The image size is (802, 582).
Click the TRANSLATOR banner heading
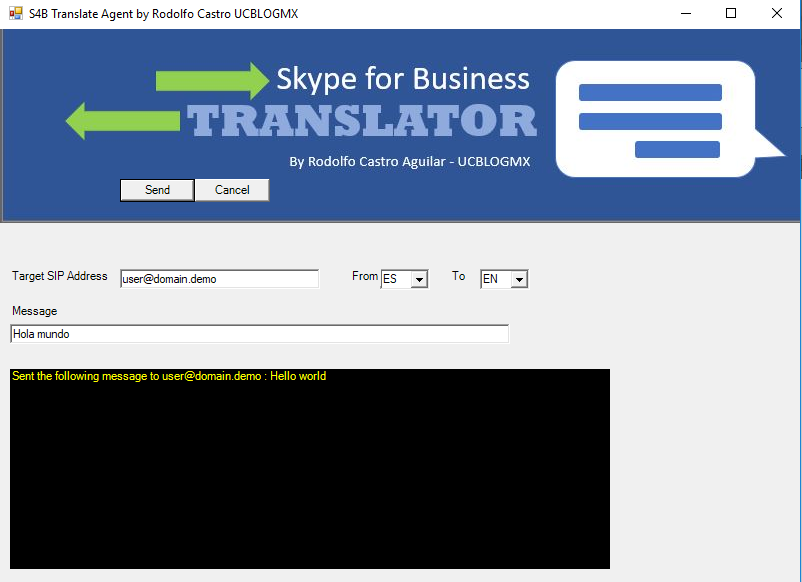[x=362, y=121]
